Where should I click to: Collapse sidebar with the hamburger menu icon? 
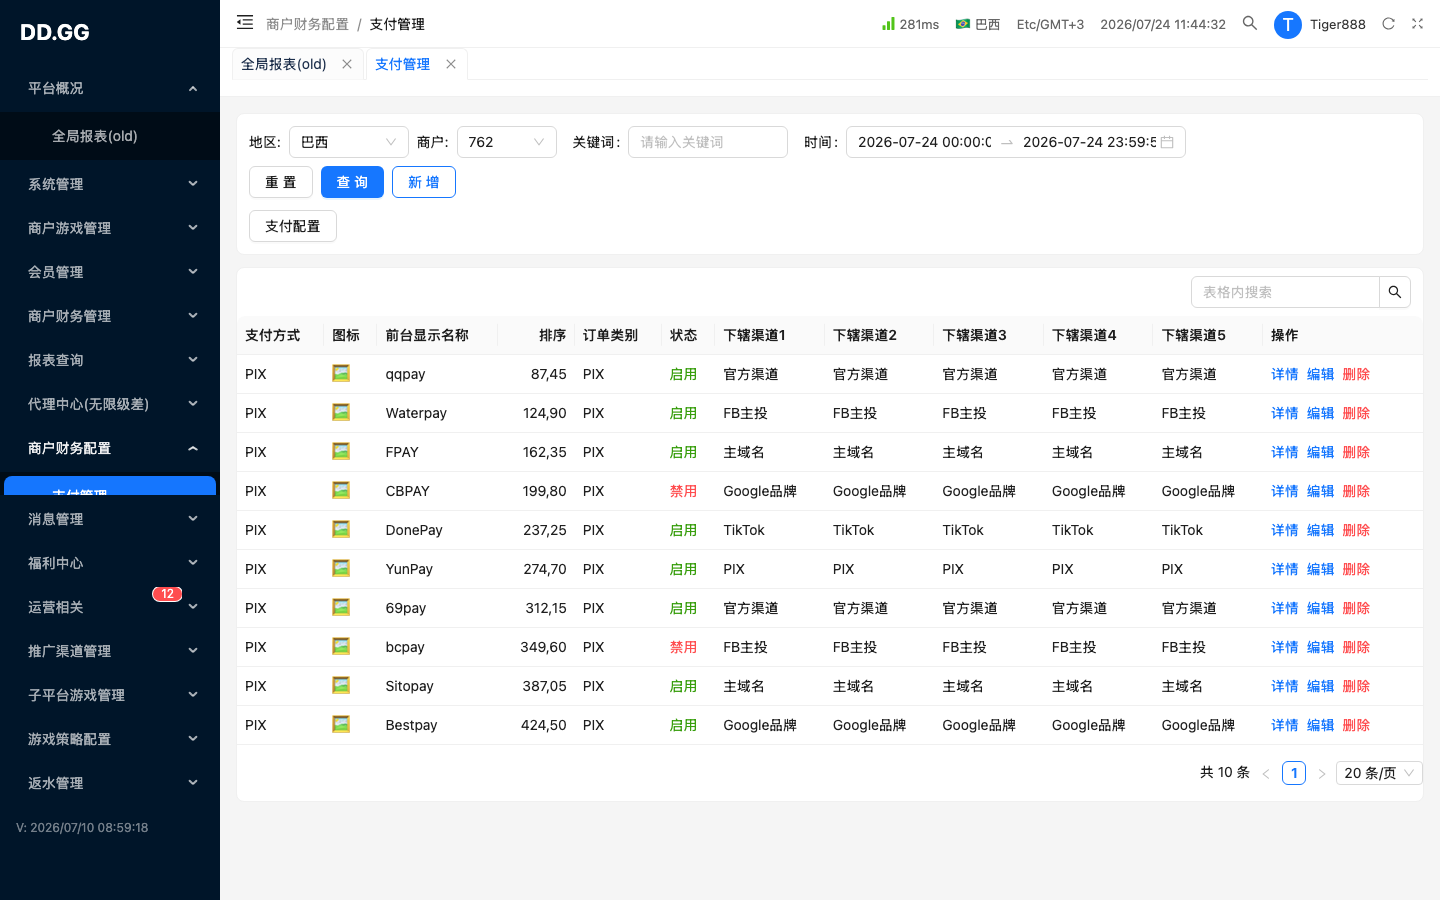[245, 22]
